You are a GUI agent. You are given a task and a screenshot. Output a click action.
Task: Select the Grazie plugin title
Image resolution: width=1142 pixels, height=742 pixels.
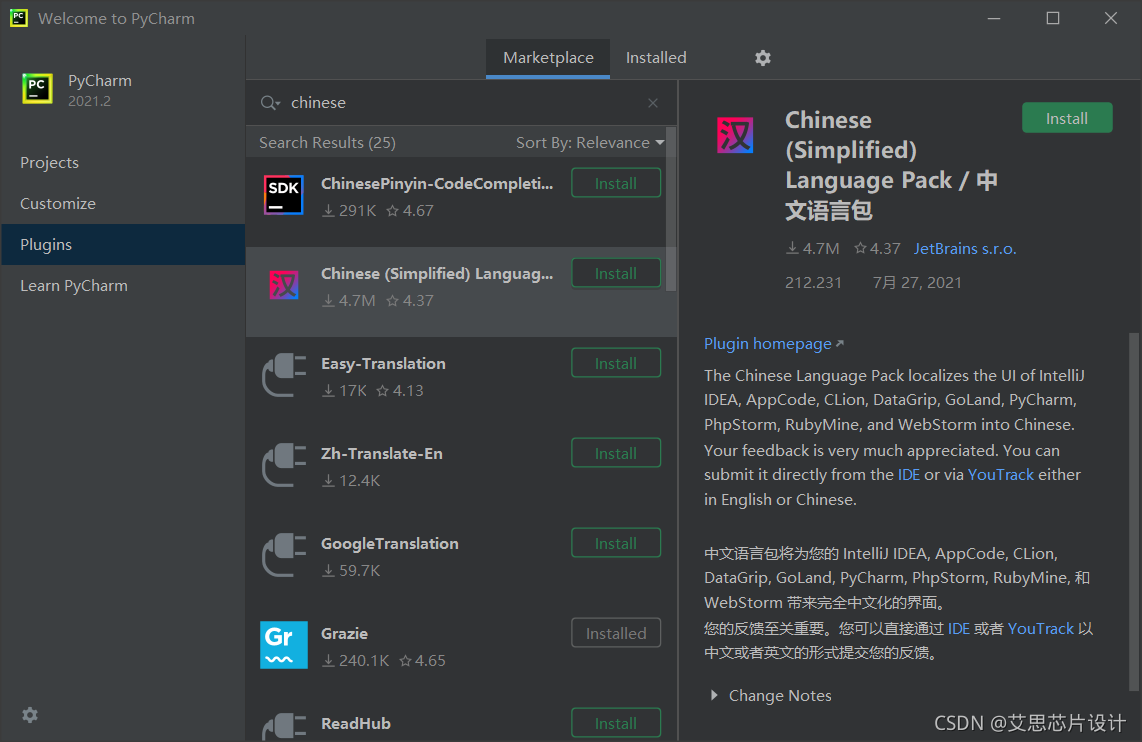[344, 634]
